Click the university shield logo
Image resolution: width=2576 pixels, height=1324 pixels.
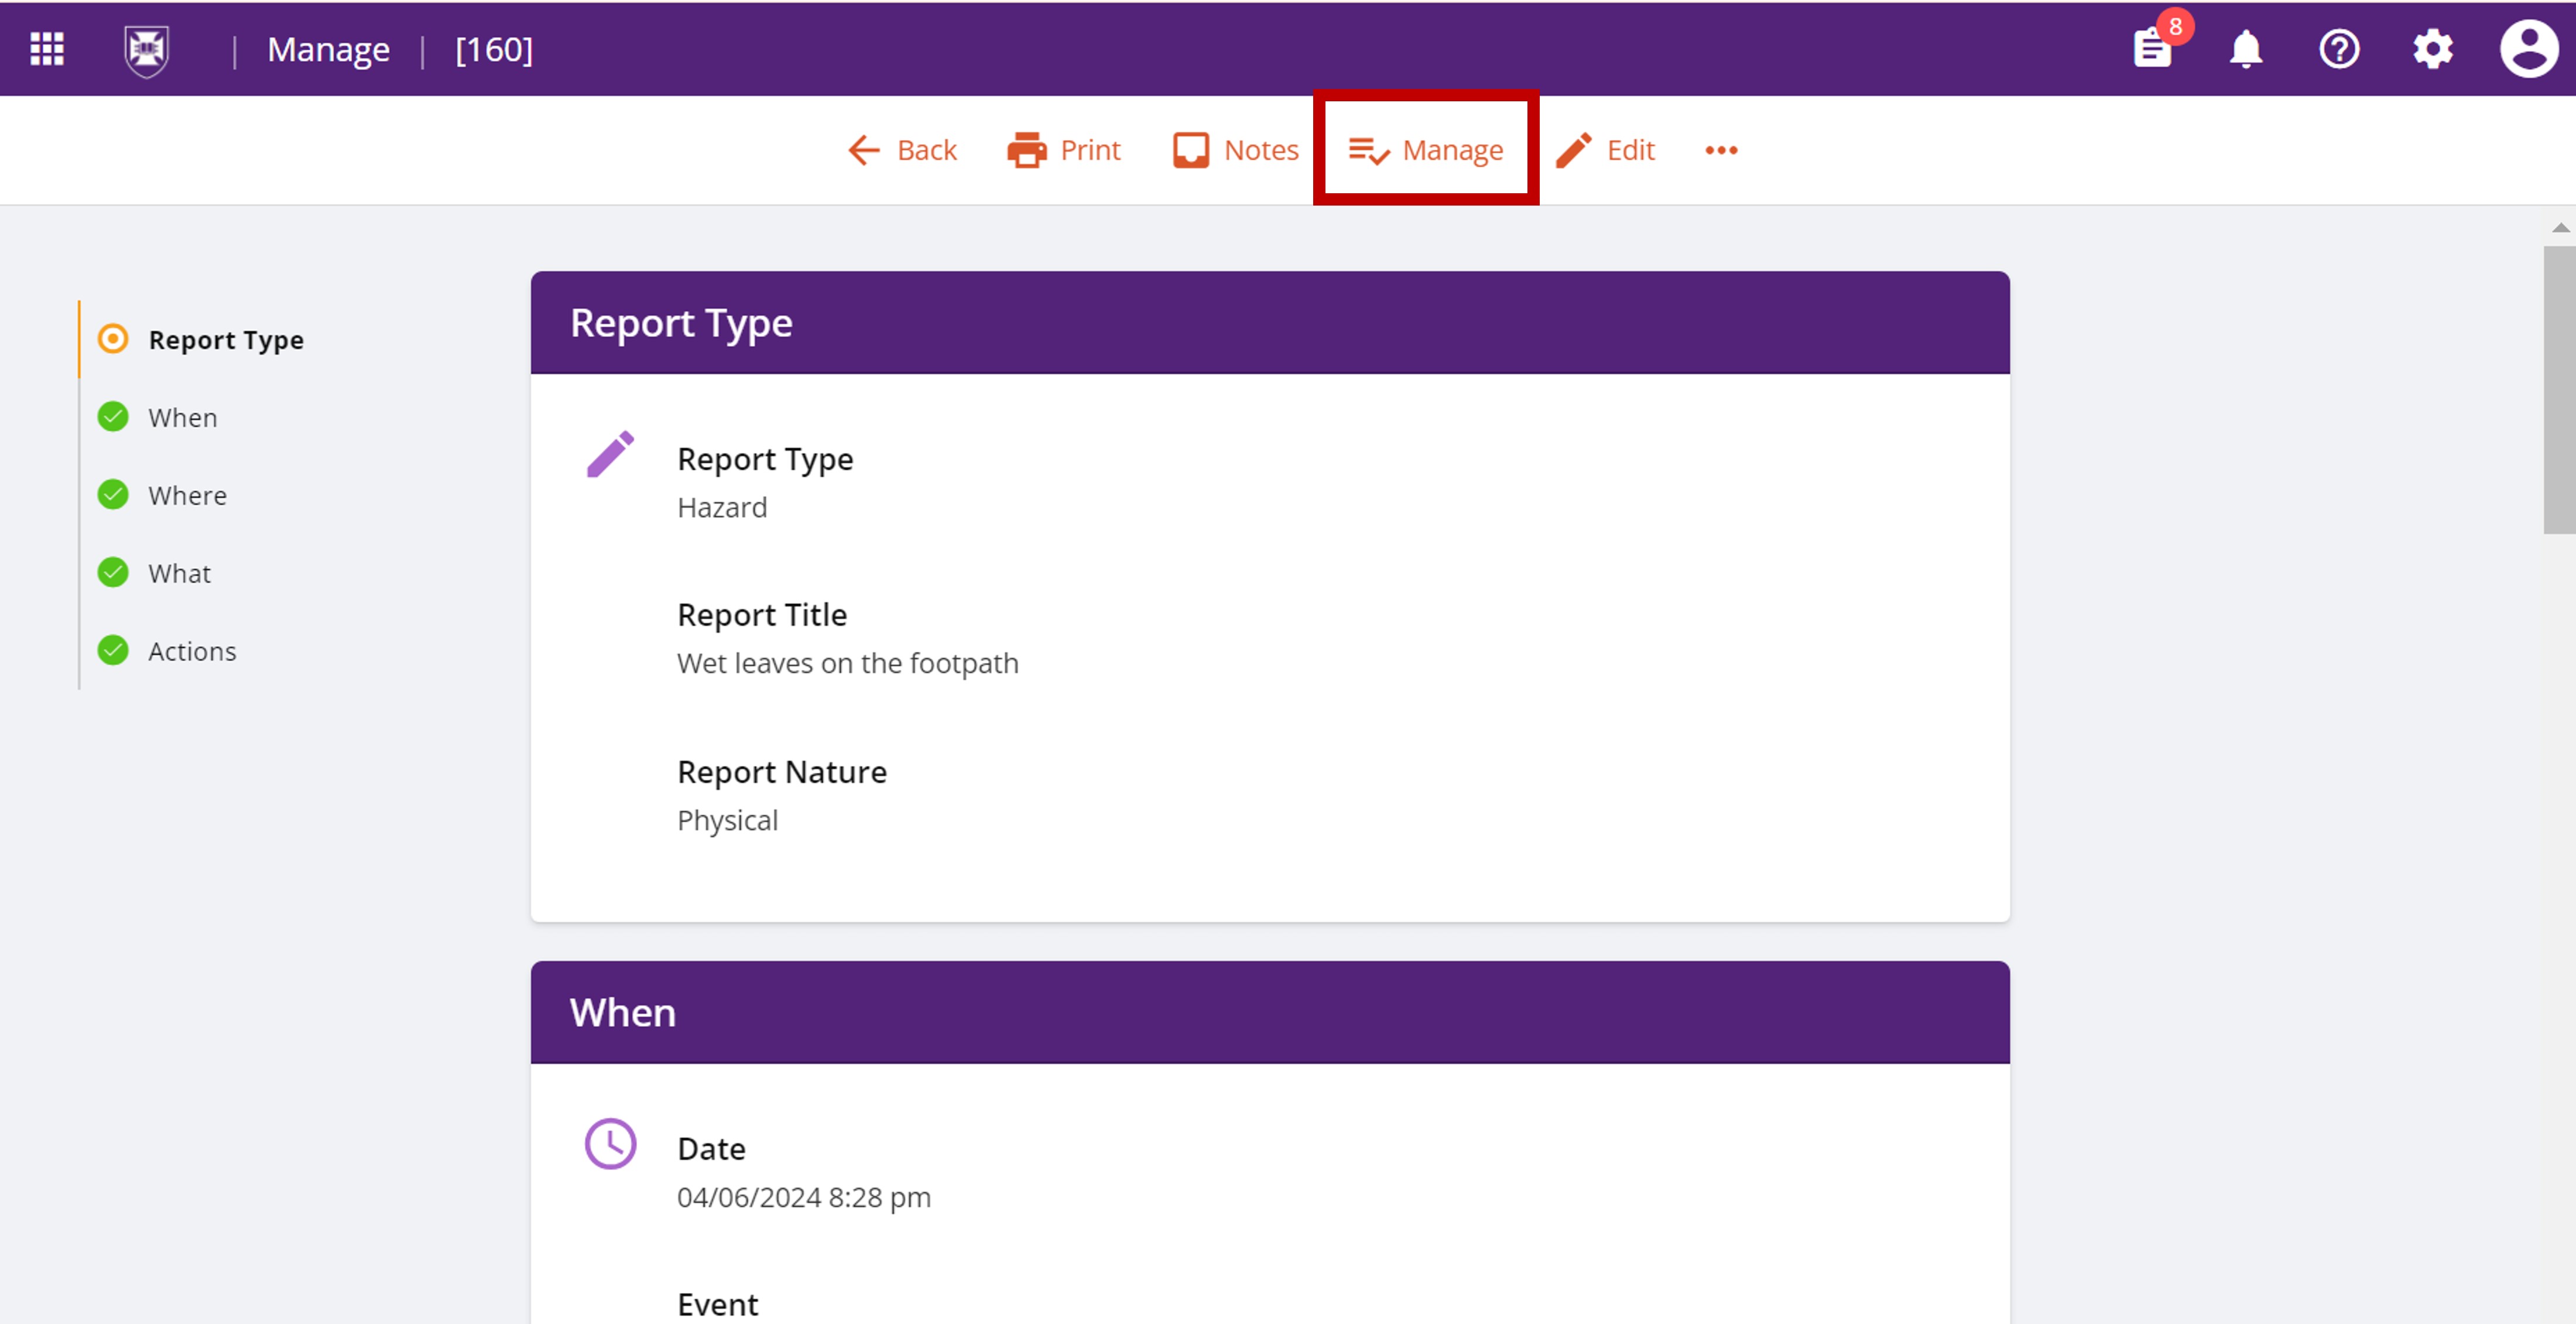[x=146, y=50]
